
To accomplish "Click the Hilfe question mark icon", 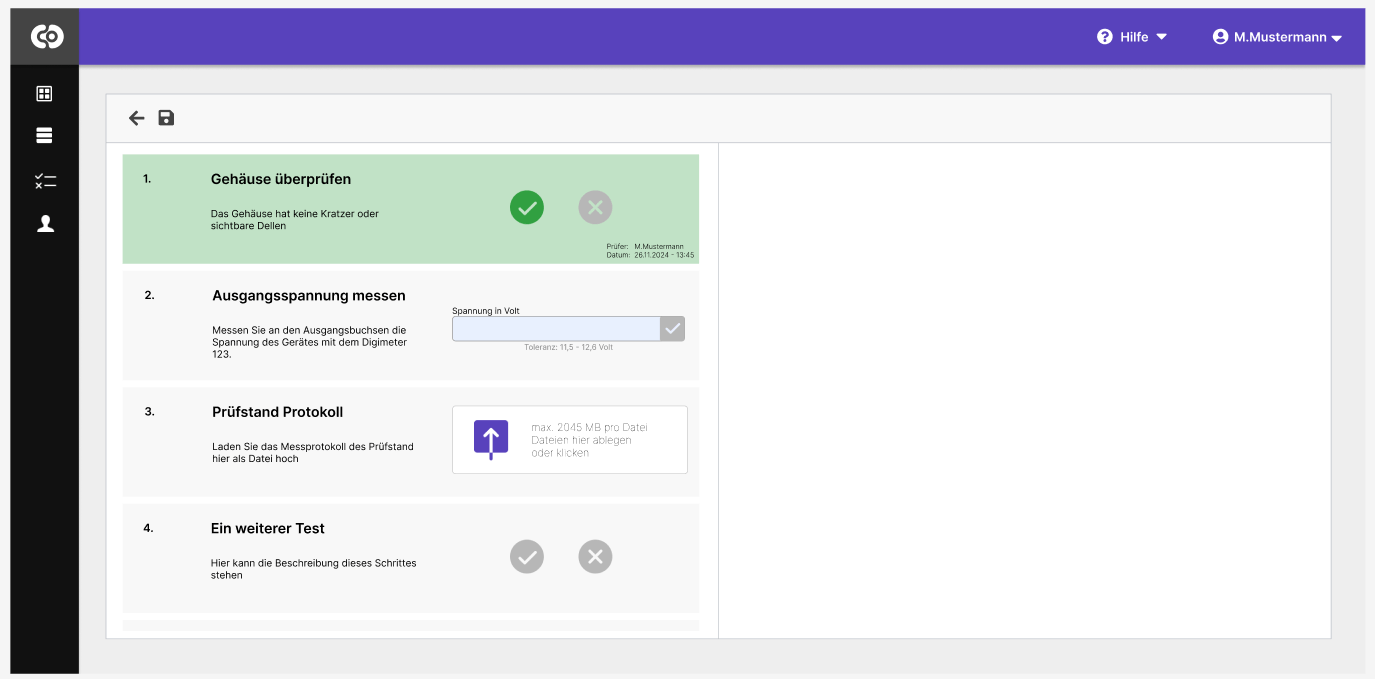I will (1105, 37).
